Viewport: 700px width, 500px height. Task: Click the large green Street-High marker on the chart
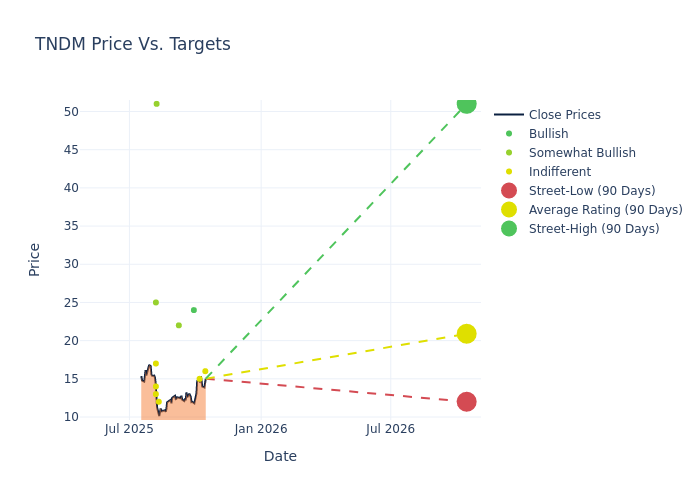pos(466,104)
